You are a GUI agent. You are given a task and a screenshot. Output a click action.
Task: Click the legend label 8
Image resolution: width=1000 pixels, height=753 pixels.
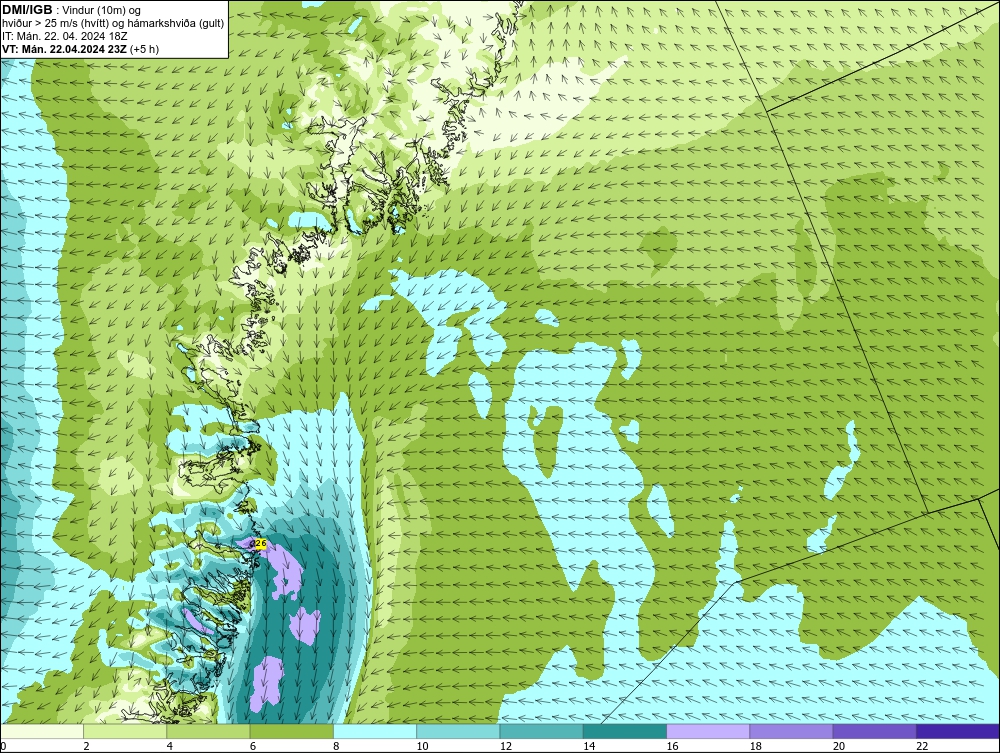[336, 747]
